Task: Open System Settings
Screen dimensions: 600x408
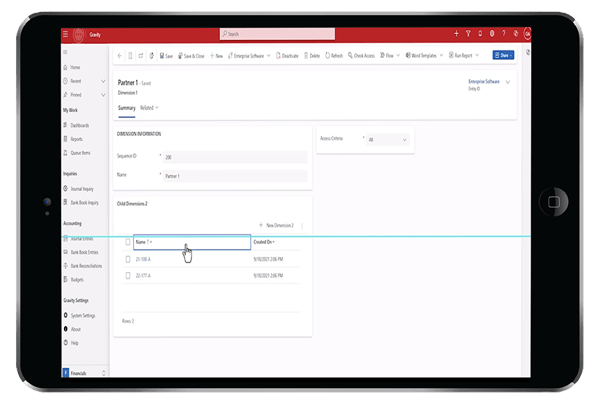Action: coord(79,316)
